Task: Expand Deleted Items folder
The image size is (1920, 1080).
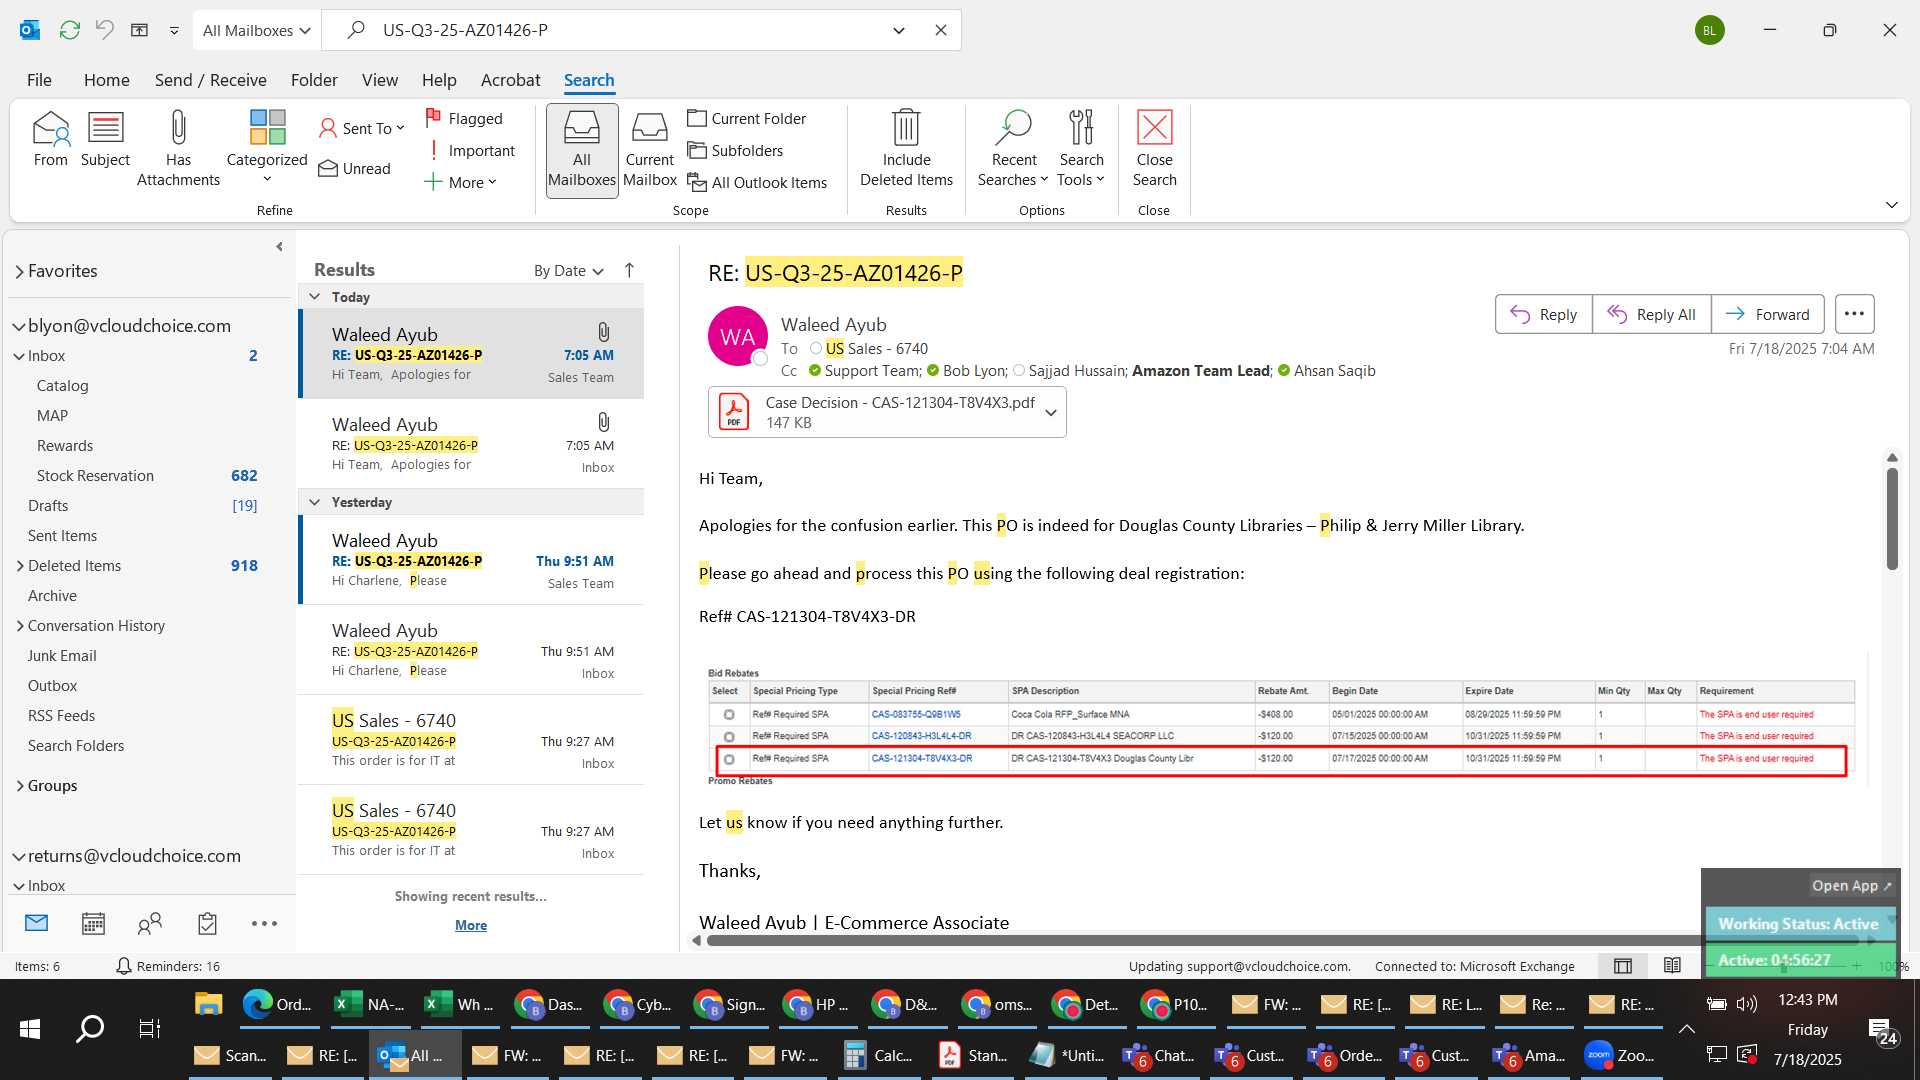Action: point(20,566)
